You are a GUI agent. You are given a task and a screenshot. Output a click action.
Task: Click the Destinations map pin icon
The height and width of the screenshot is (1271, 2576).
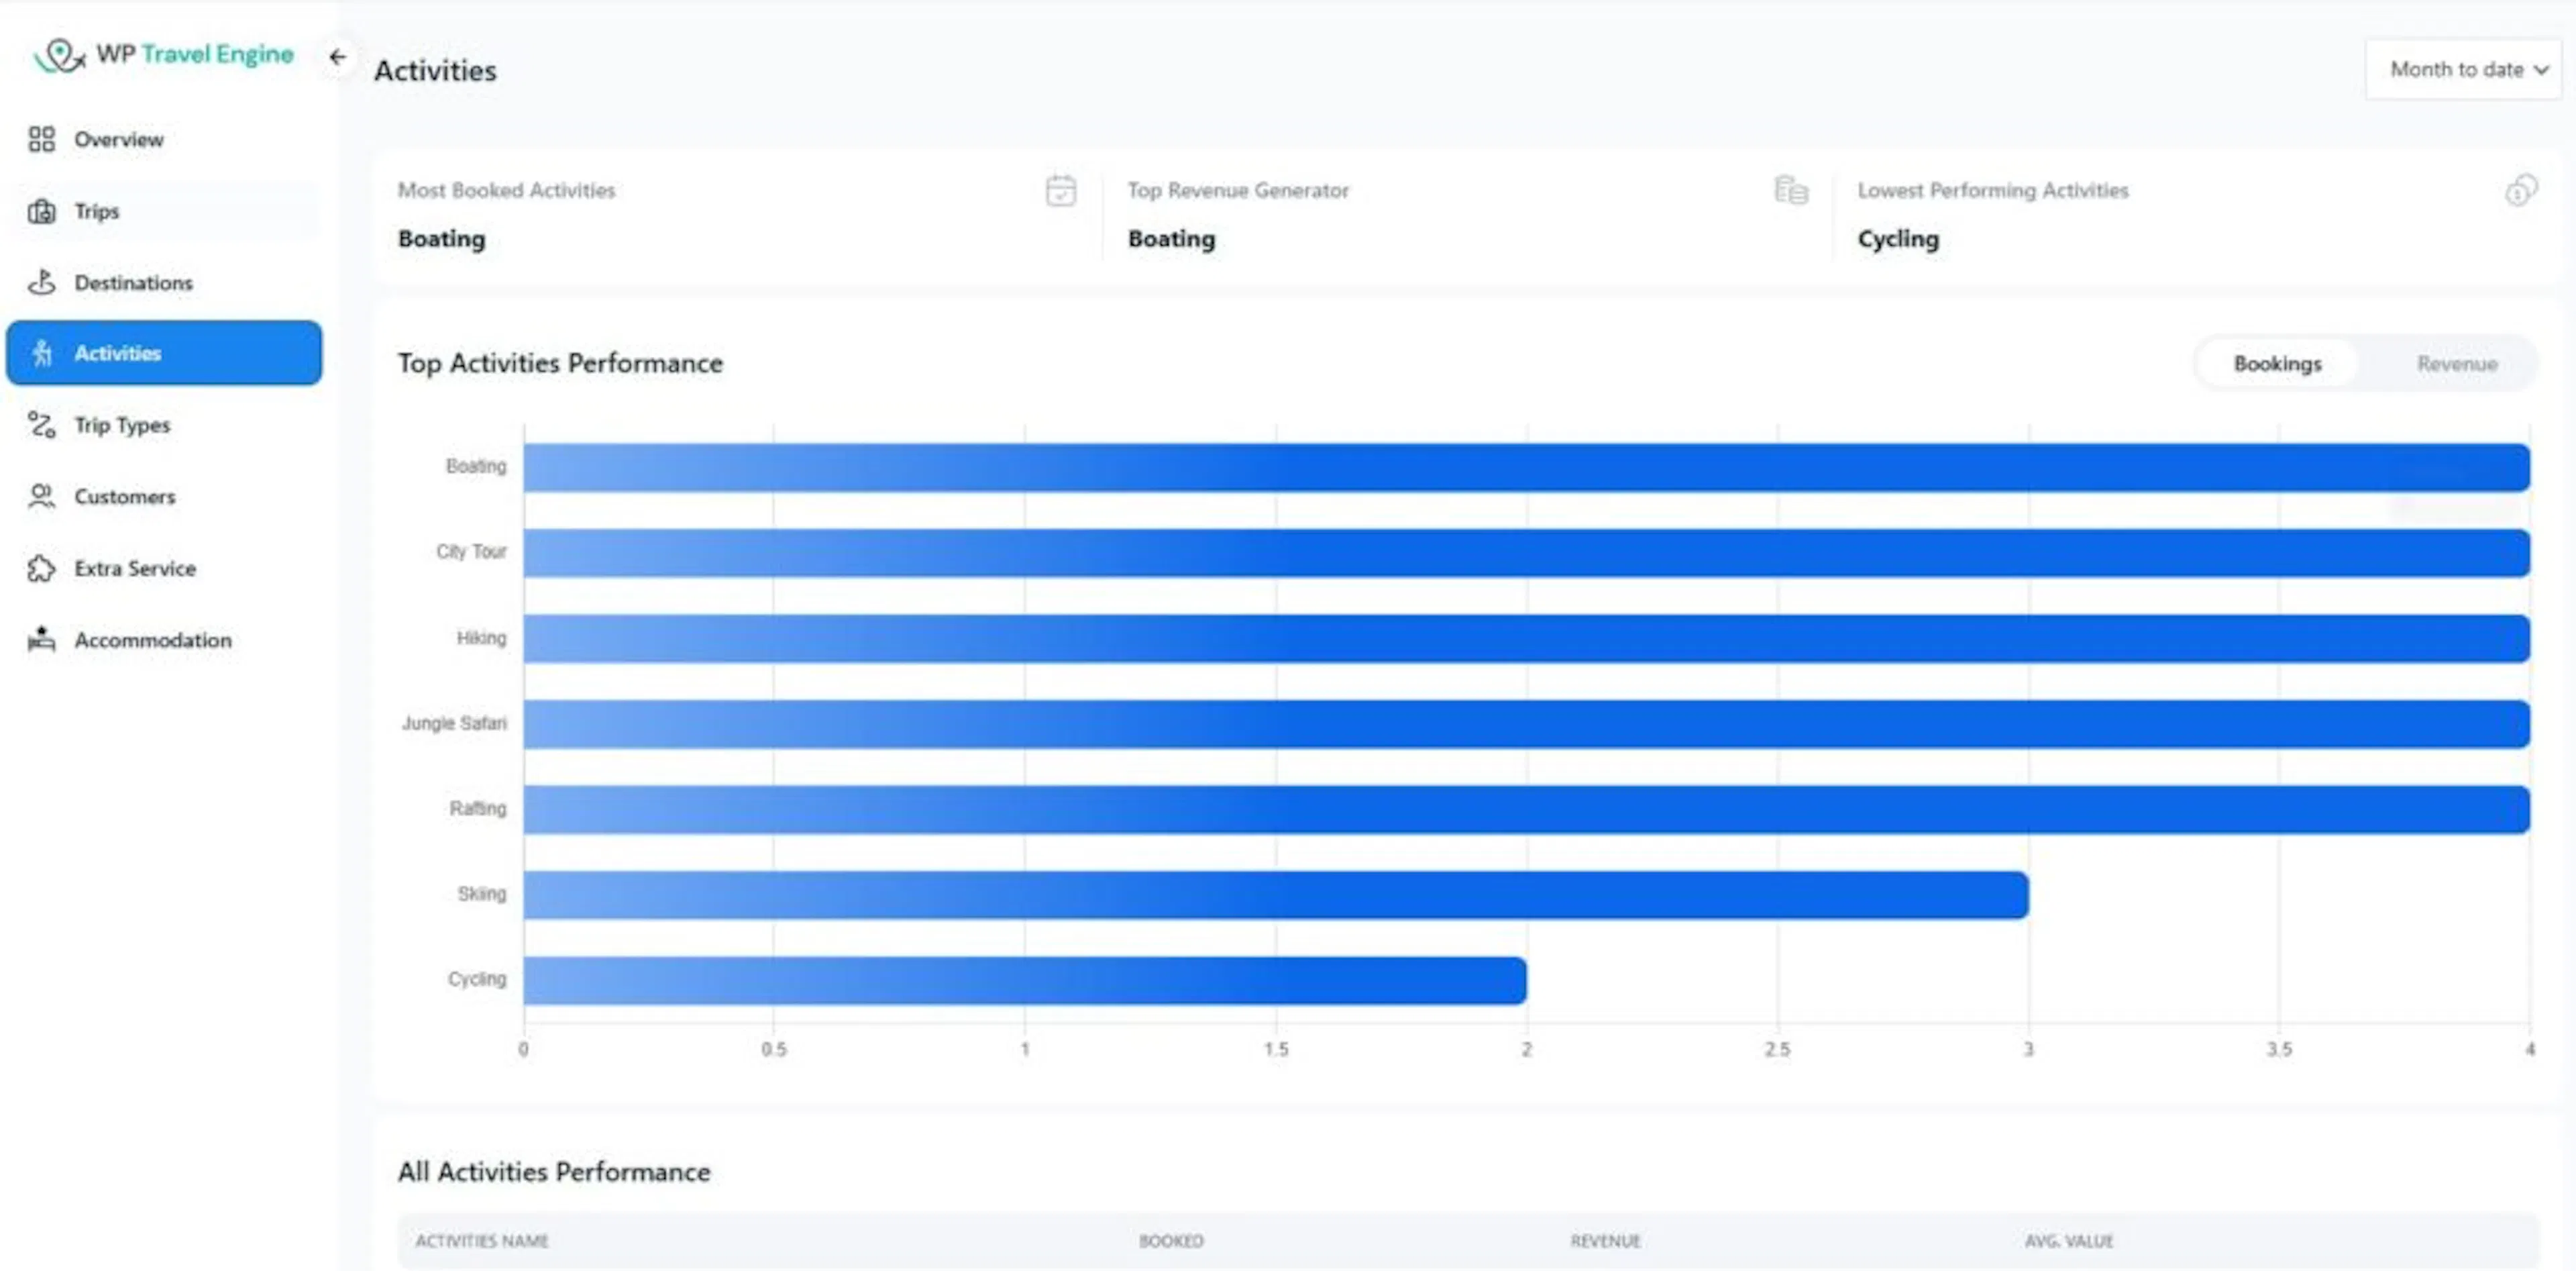click(41, 282)
